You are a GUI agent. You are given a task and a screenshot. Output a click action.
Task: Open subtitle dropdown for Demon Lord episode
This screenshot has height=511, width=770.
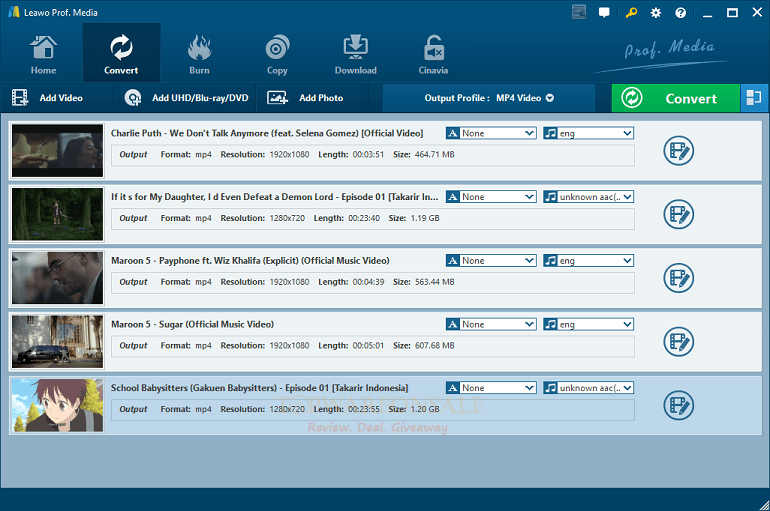click(x=491, y=197)
